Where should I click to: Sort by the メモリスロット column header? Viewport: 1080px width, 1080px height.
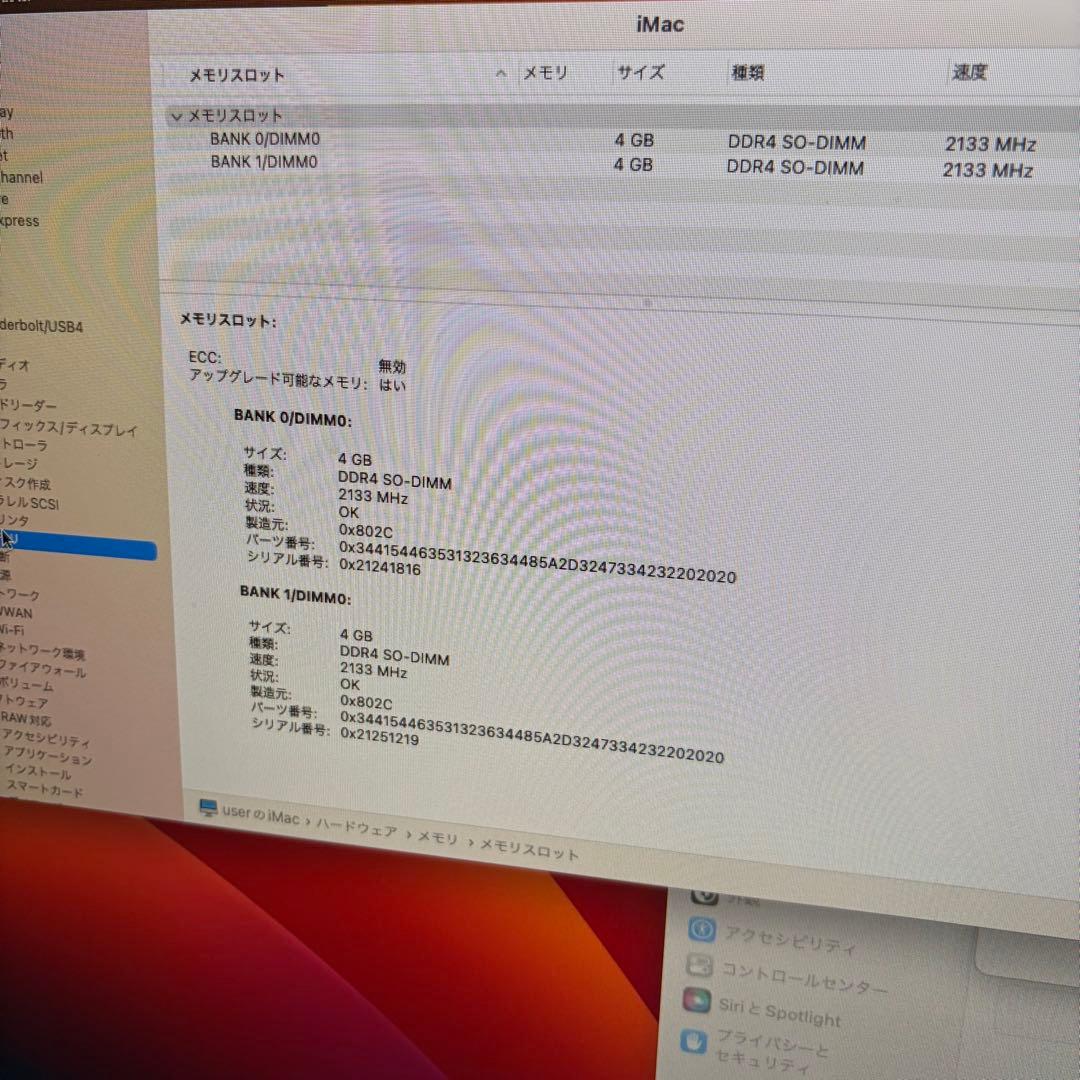coord(236,75)
